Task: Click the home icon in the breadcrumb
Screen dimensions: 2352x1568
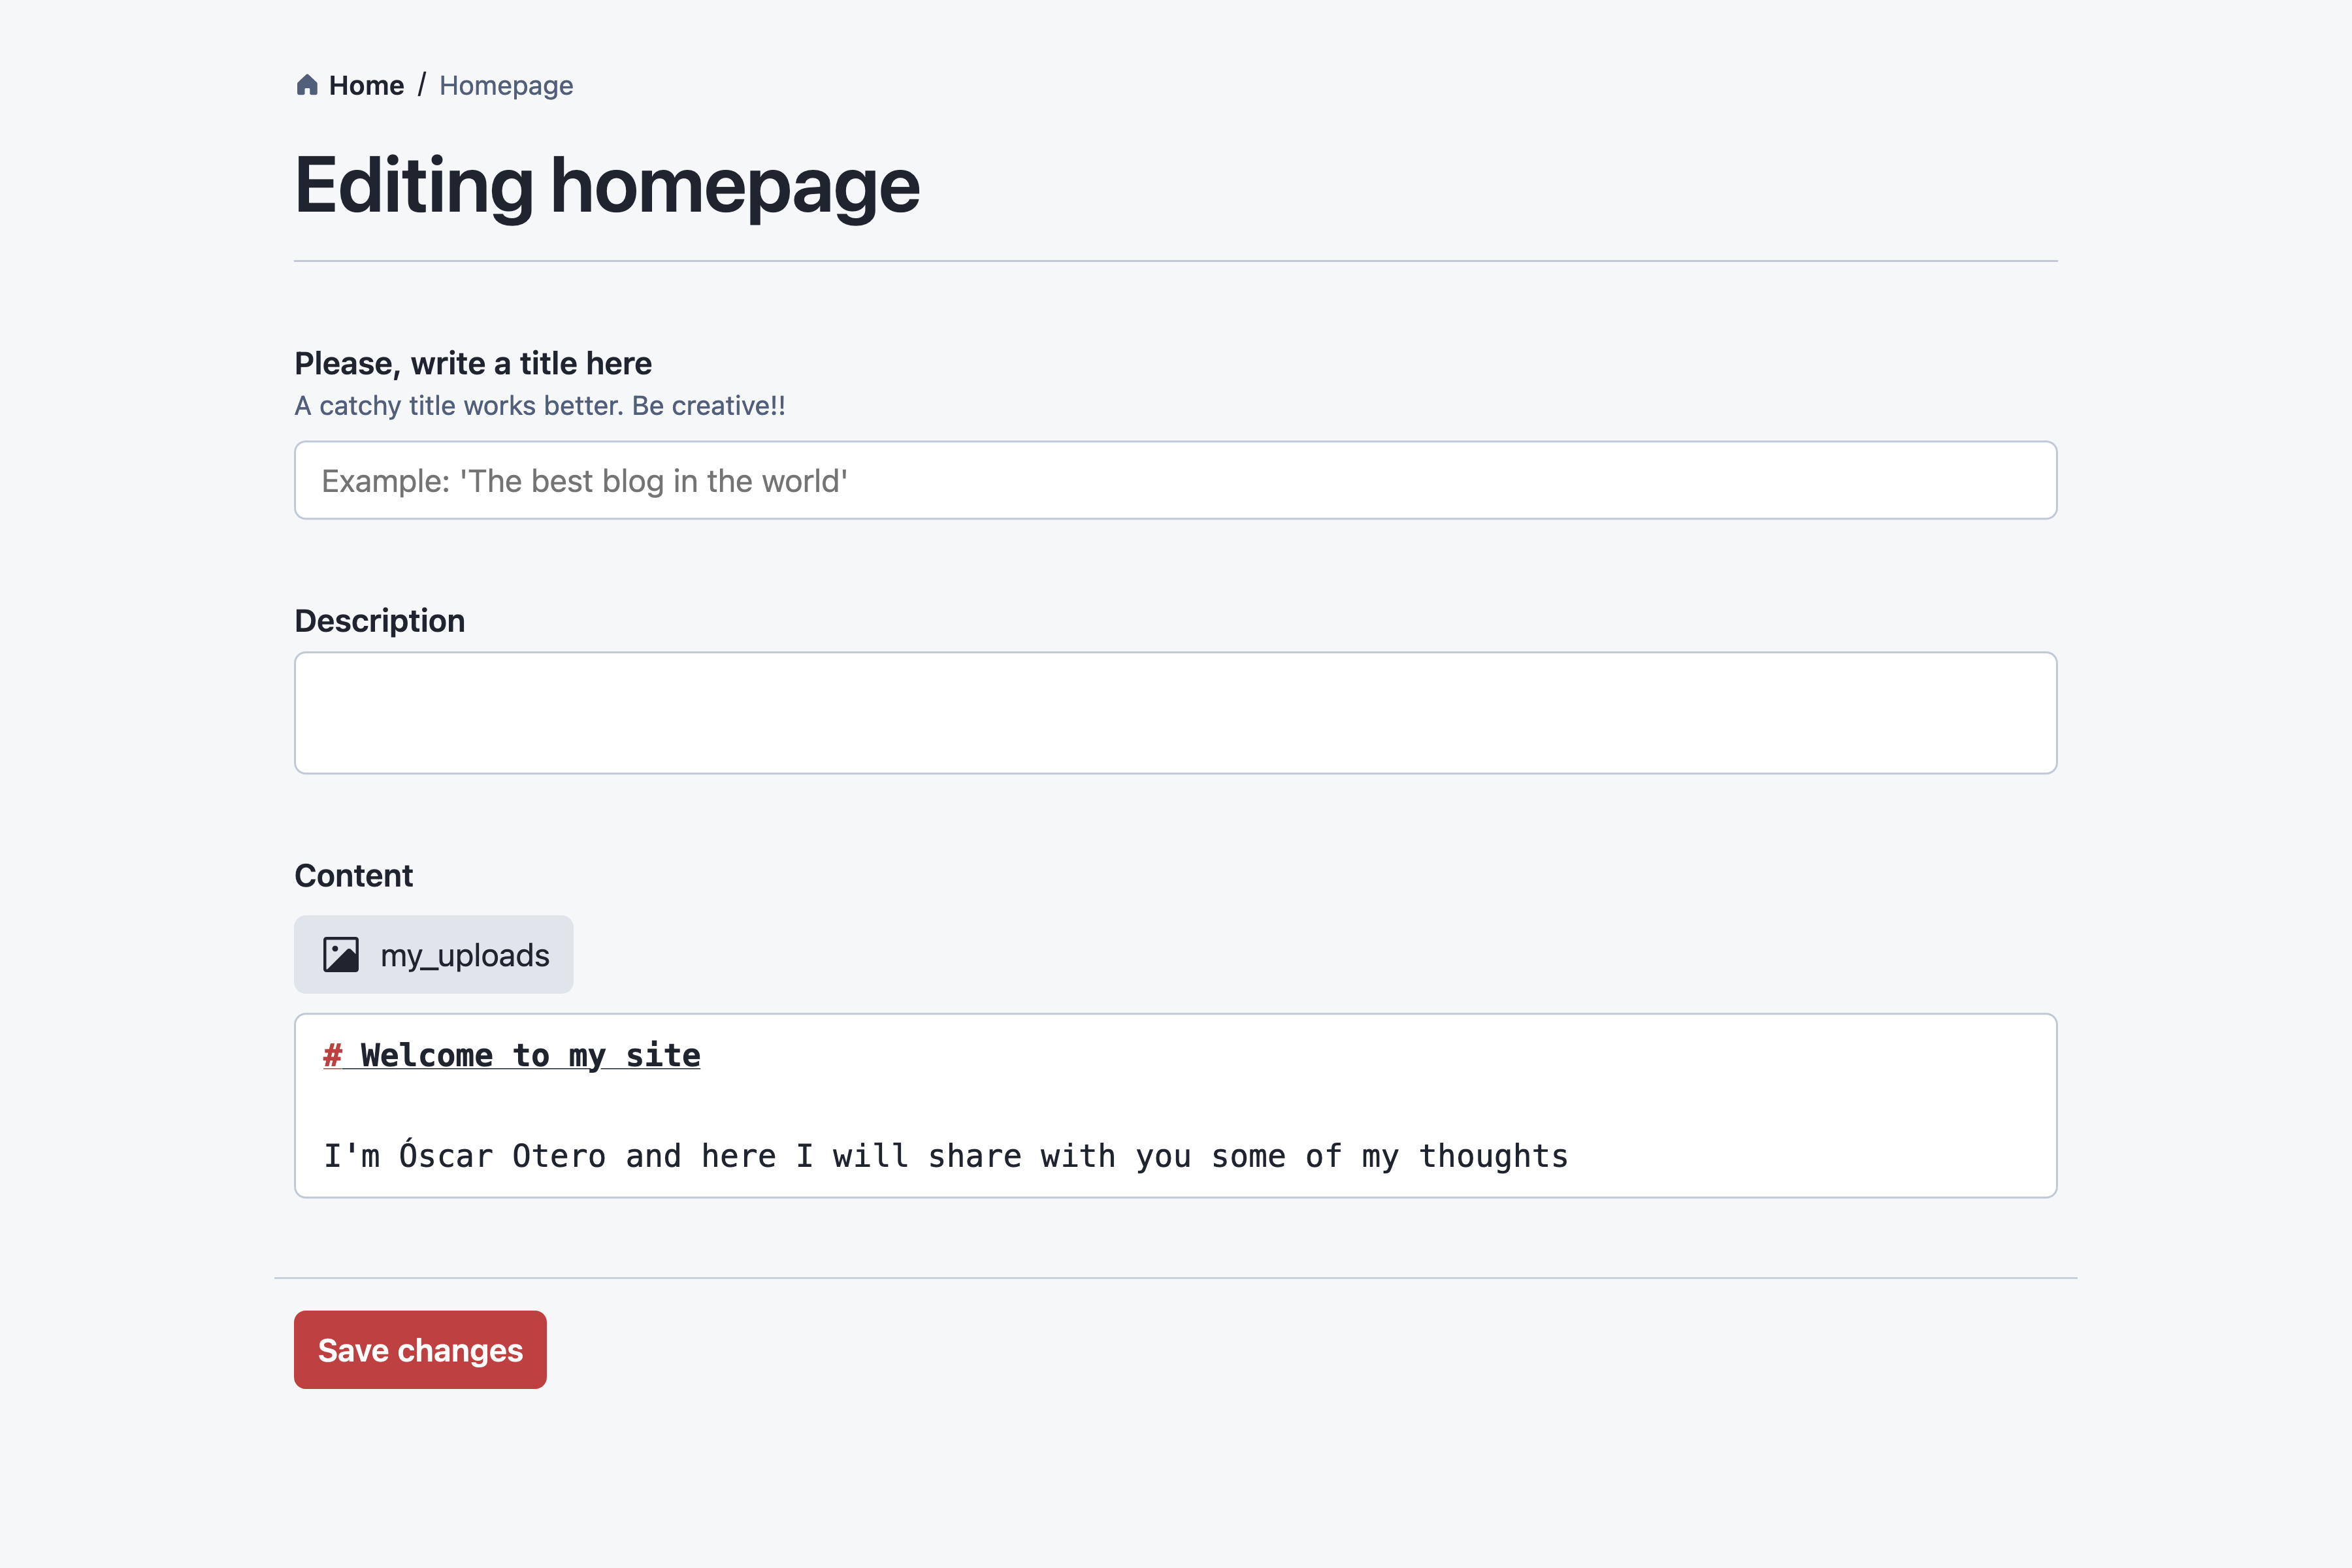Action: click(307, 84)
